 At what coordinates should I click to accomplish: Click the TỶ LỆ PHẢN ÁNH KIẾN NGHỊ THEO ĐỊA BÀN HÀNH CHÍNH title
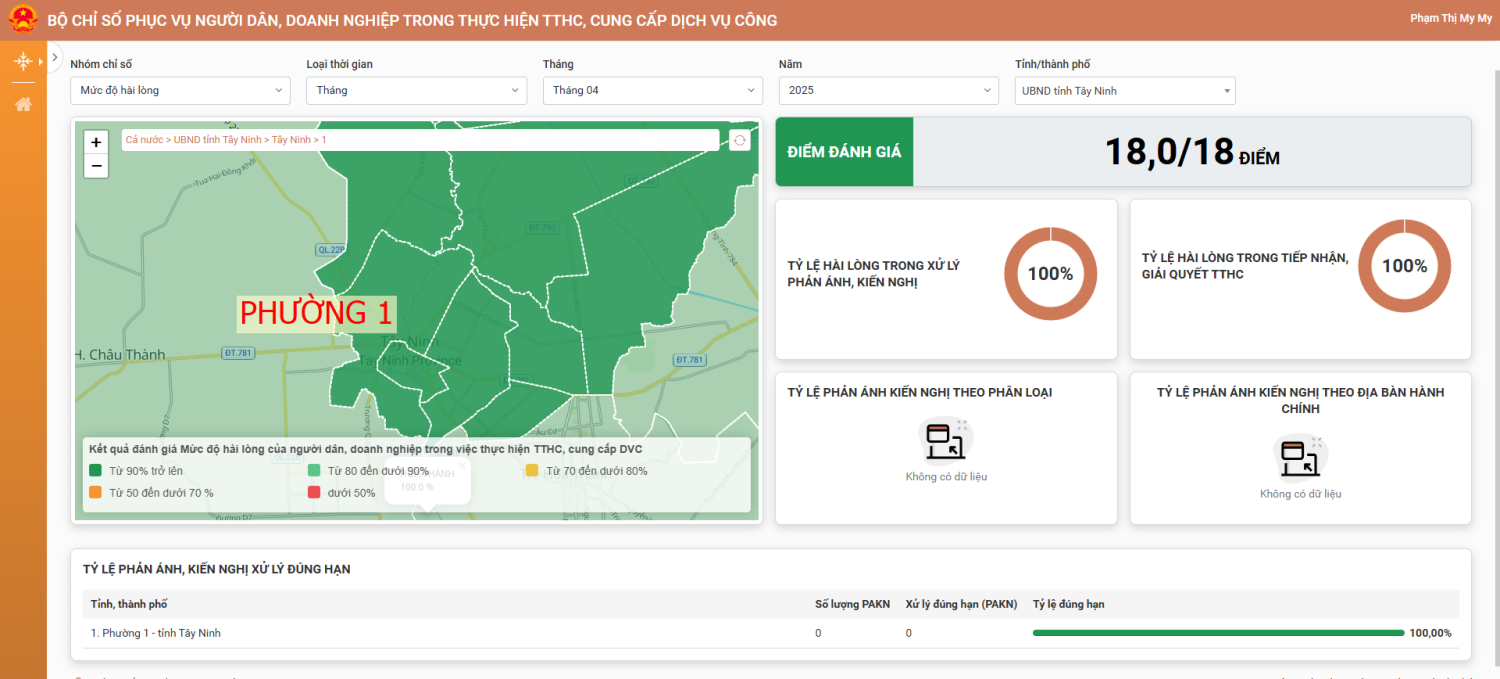coord(1300,400)
